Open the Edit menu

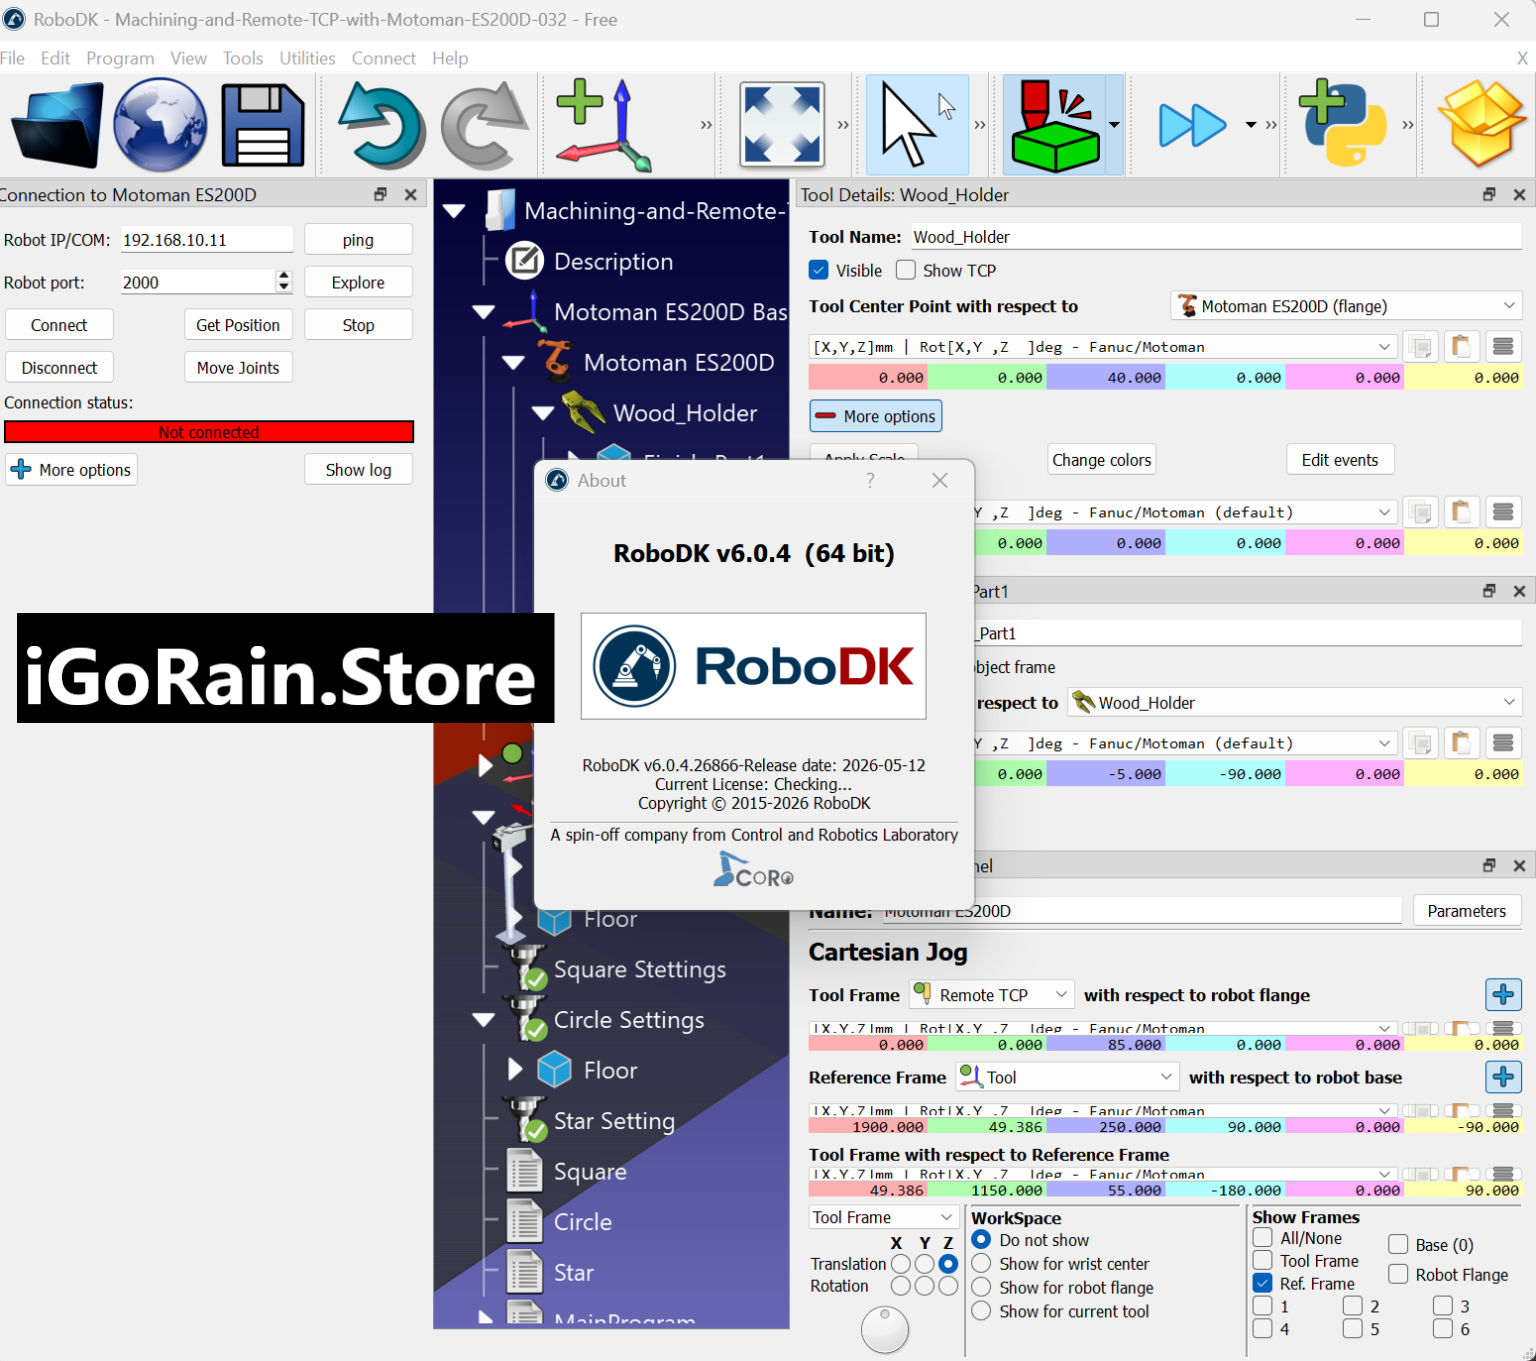point(55,58)
